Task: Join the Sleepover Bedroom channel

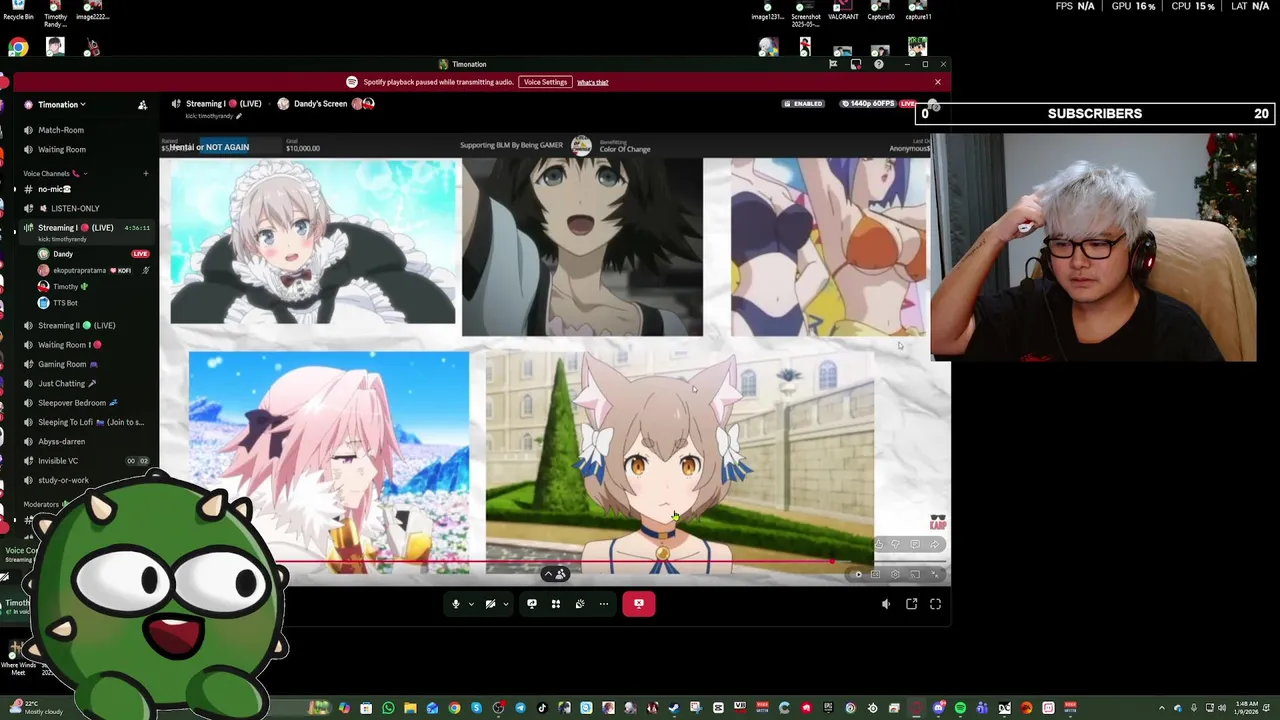Action: (x=85, y=403)
